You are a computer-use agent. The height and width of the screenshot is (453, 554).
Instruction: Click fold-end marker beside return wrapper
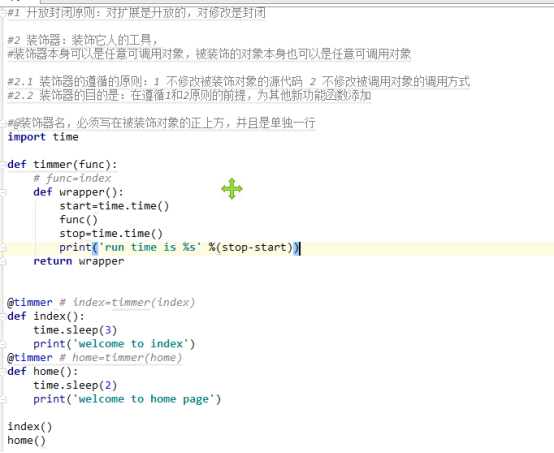(3, 261)
